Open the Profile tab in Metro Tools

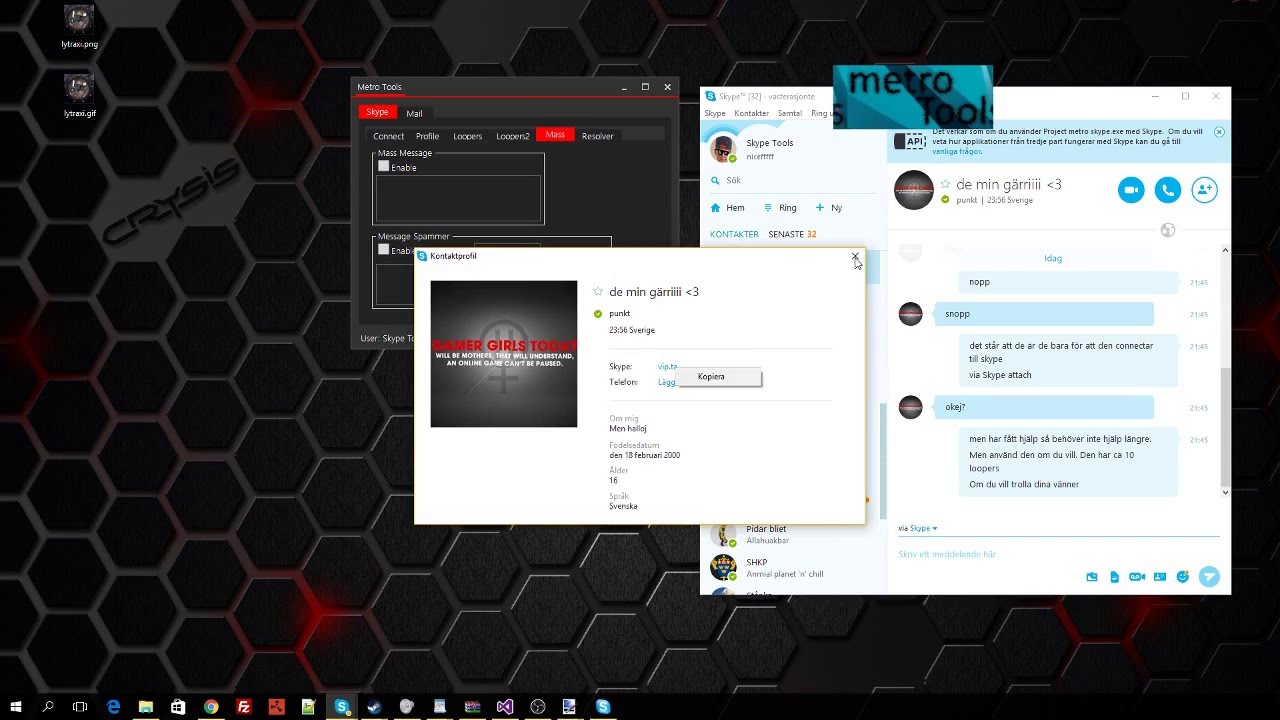coord(427,136)
